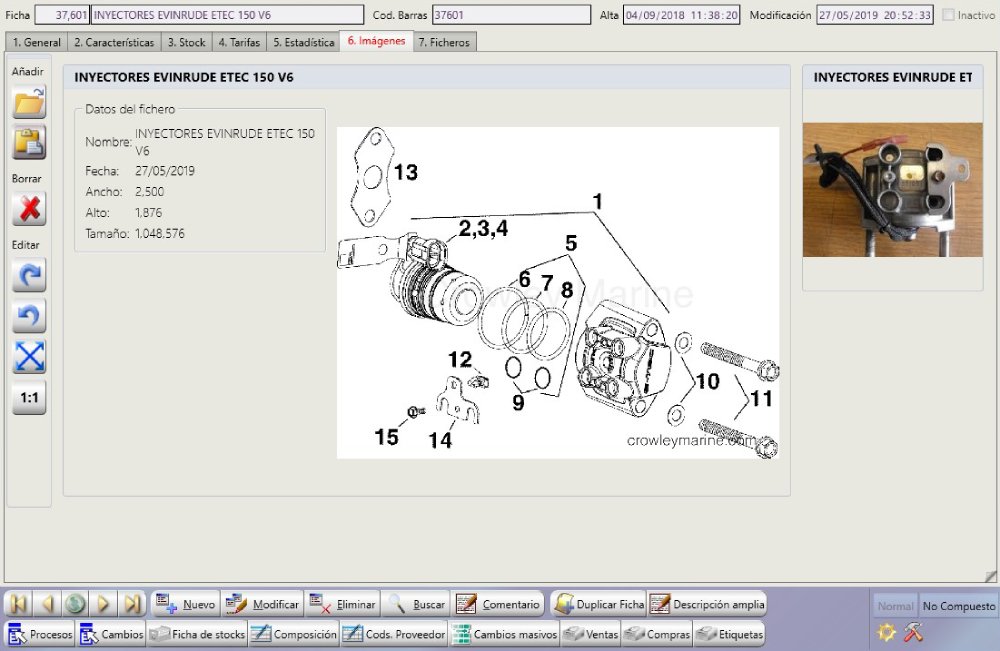Go to the first record

pos(19,604)
